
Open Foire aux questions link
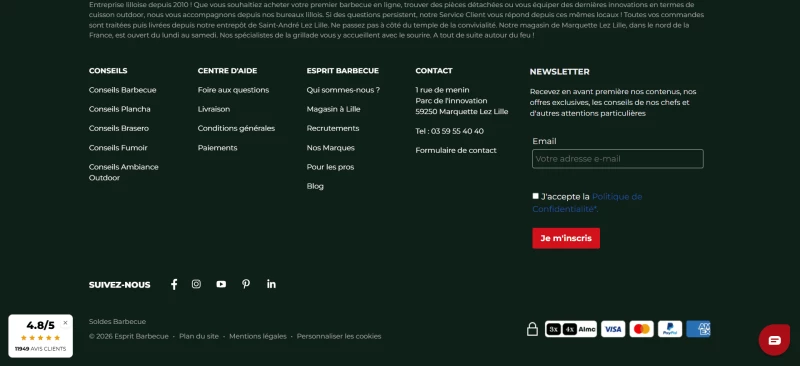point(233,90)
